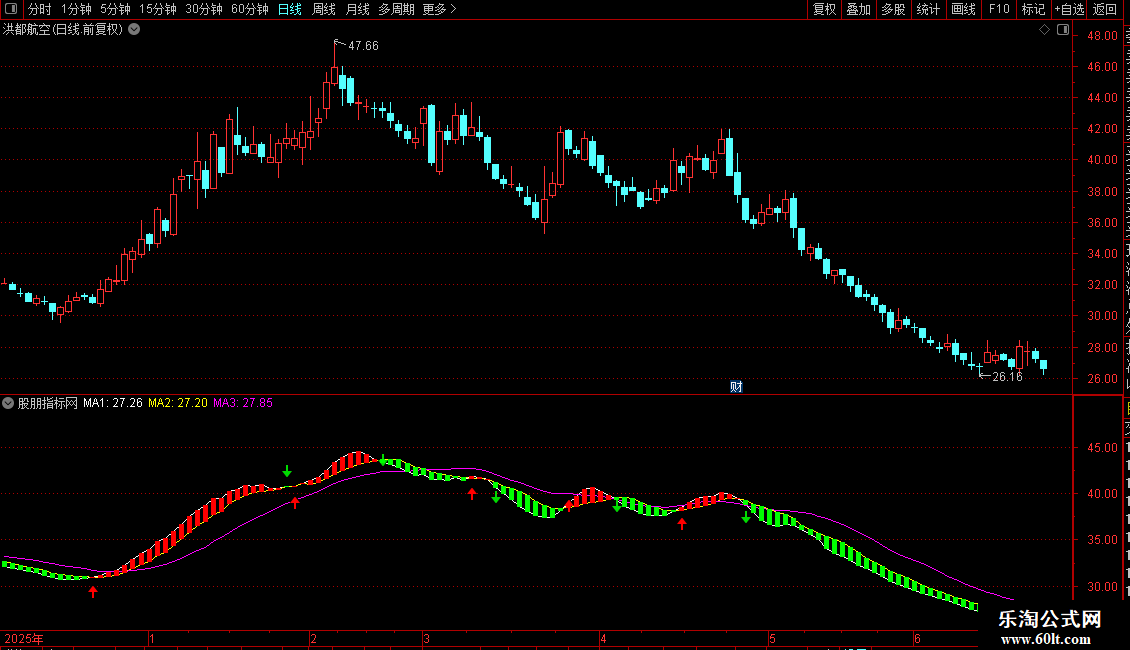Toggle the left sidebar panel icon
Screen dimensions: 1130x650
tap(11, 9)
